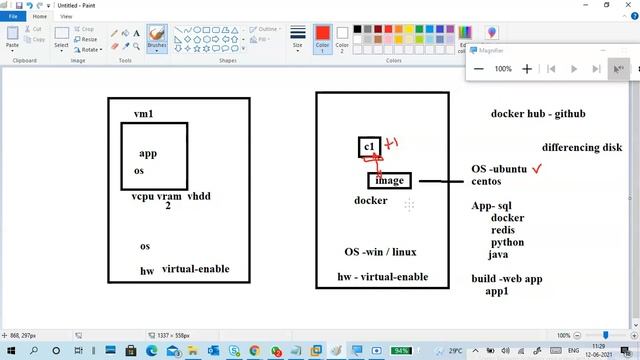The width and height of the screenshot is (640, 360).
Task: Click the Save icon in title bar
Action: click(19, 5)
